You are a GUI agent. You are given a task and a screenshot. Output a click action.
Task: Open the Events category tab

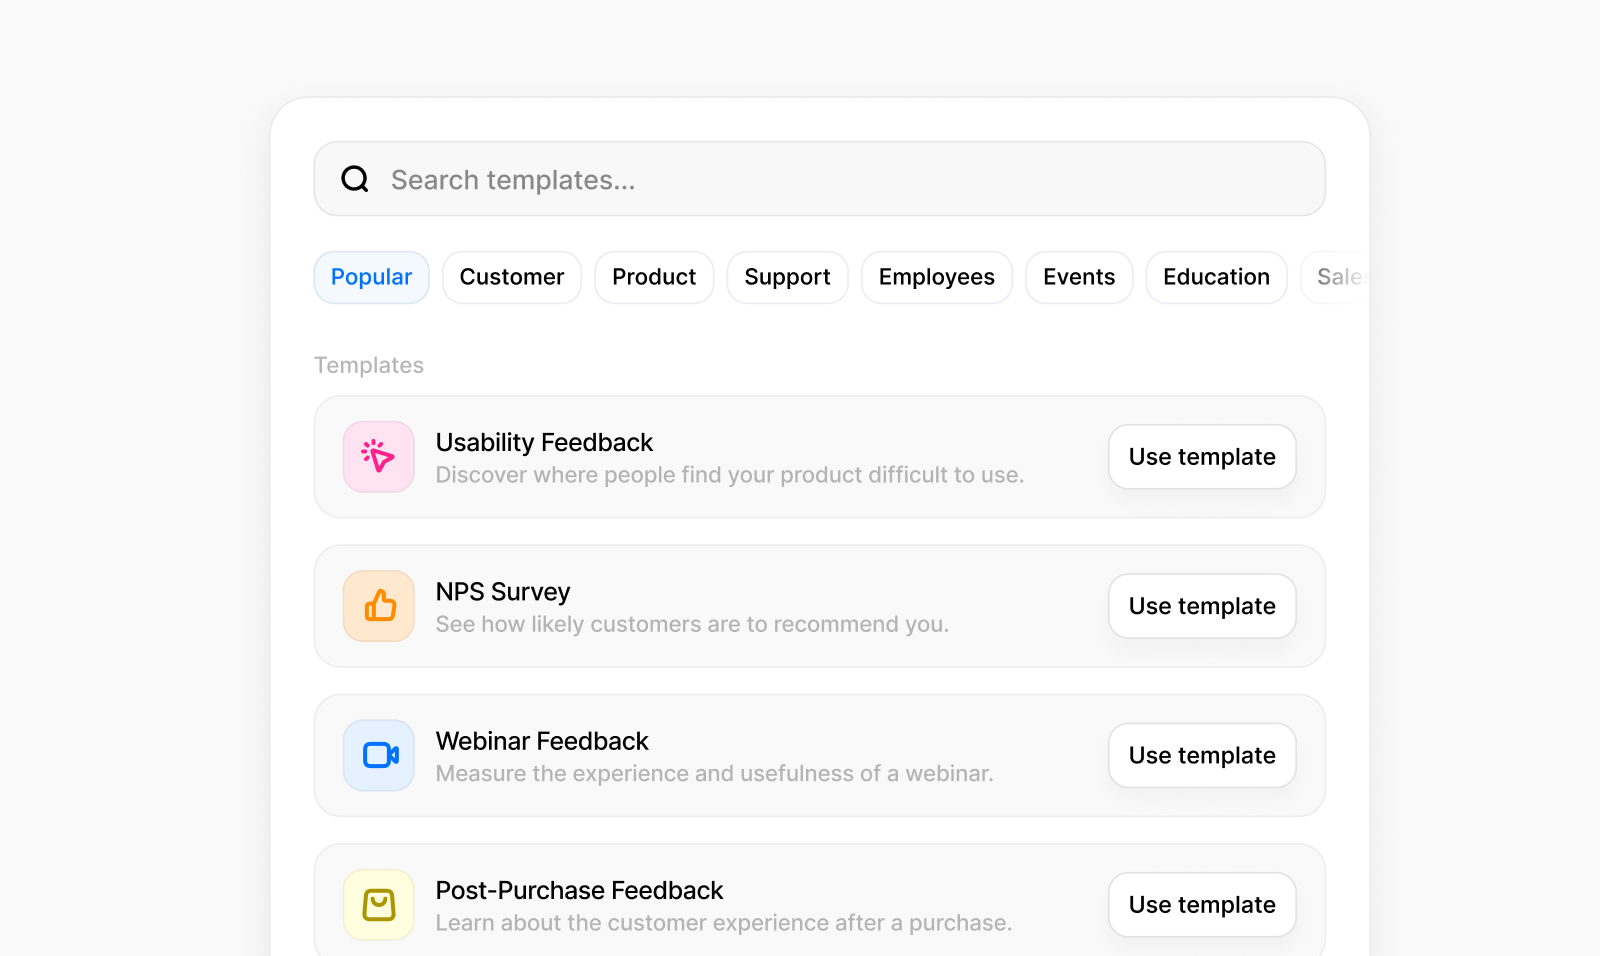1079,277
